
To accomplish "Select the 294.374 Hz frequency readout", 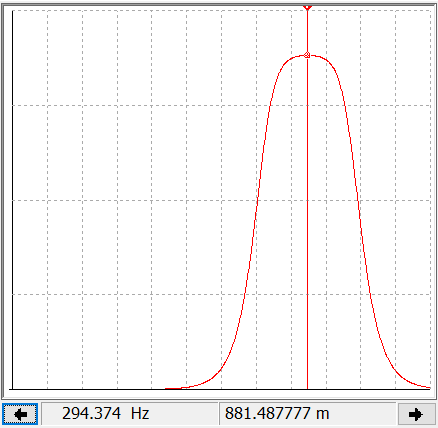I will (x=129, y=414).
